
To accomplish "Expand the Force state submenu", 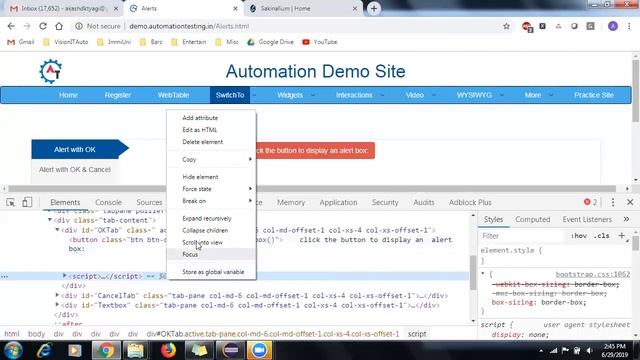I will point(211,189).
